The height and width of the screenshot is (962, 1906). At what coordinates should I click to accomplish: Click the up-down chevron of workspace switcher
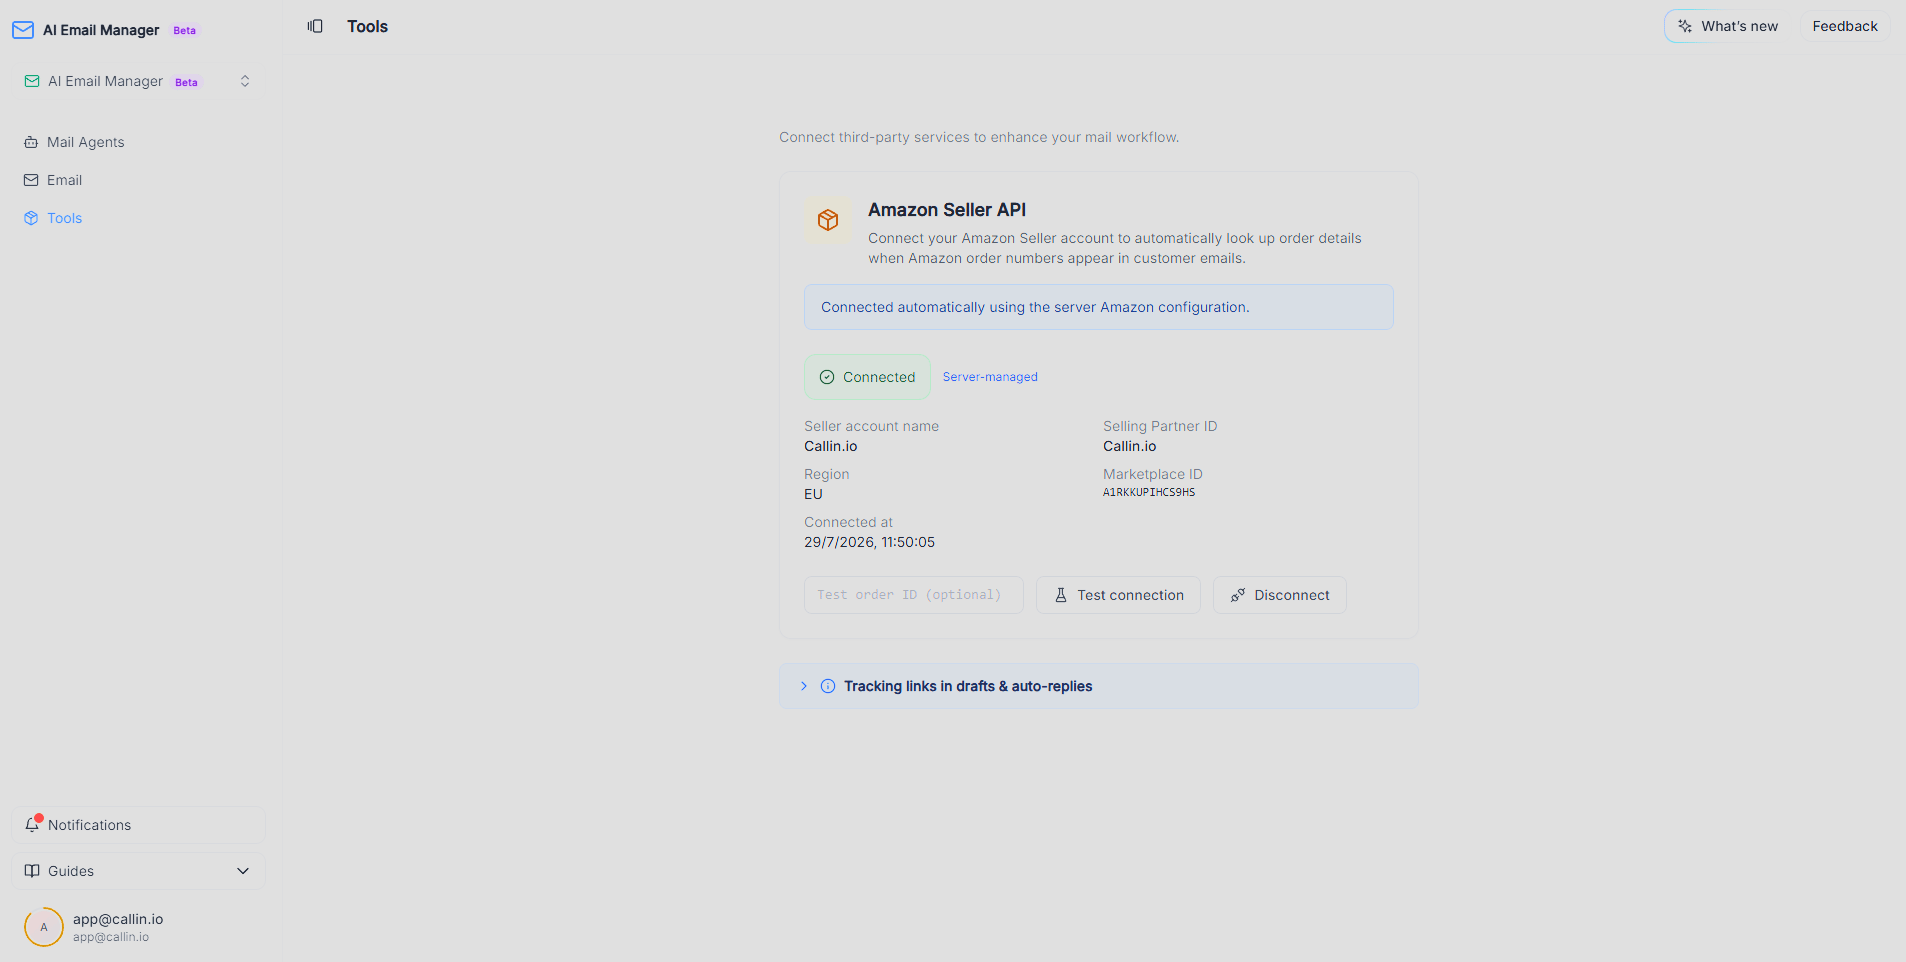point(245,81)
